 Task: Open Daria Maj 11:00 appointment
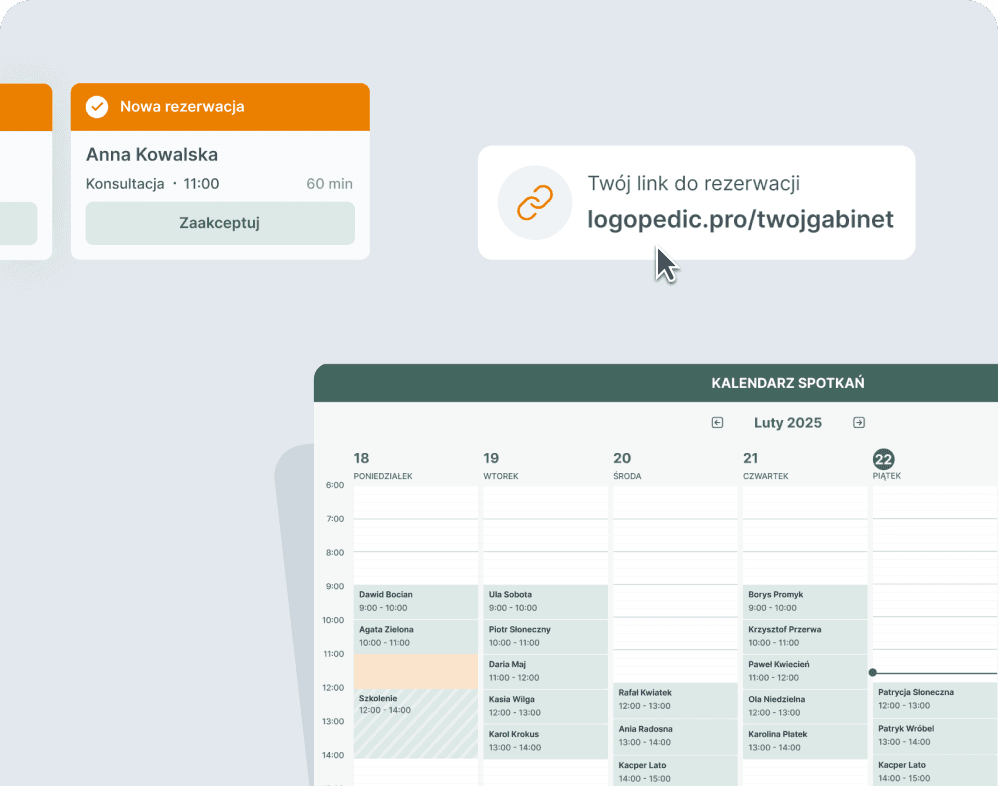click(x=545, y=671)
